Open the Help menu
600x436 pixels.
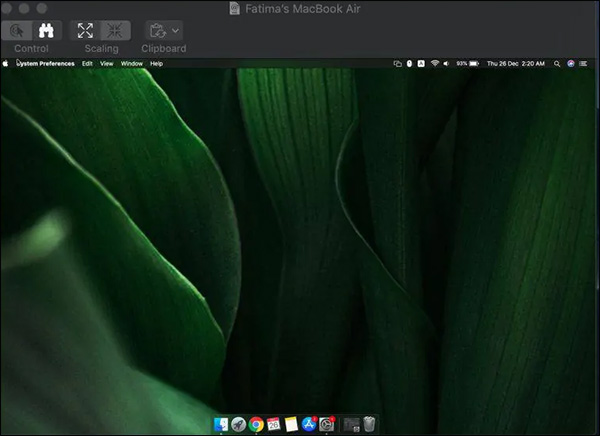tap(156, 63)
